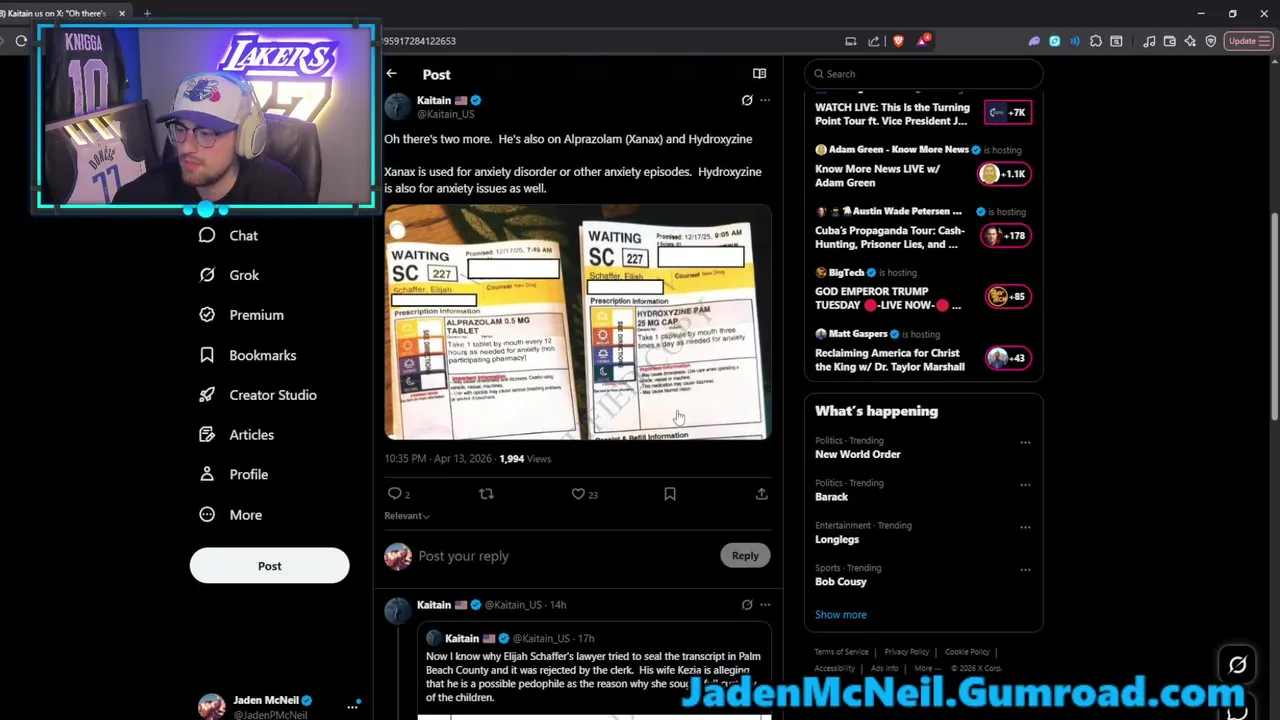Open Privacy Policy link
This screenshot has height=720, width=1280.
pyautogui.click(x=907, y=652)
